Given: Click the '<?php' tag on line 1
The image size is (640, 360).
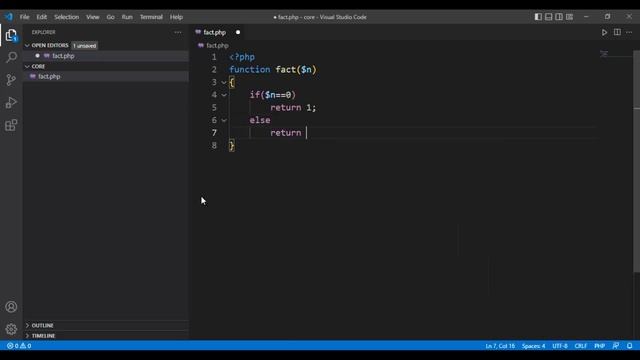Looking at the screenshot, I should click(x=242, y=57).
